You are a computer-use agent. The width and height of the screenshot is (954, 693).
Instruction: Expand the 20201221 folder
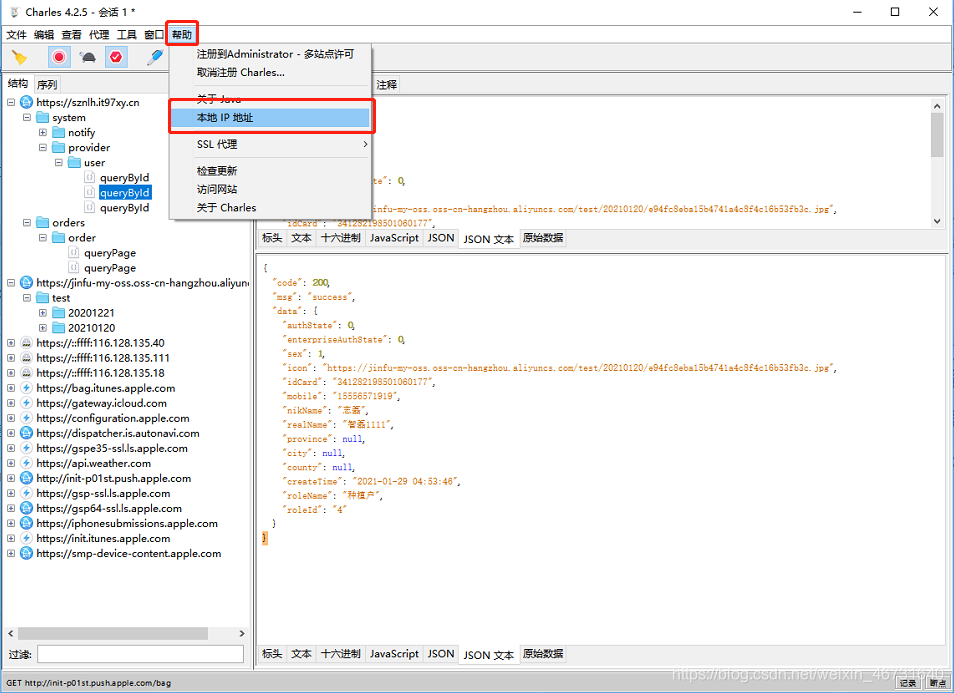click(x=43, y=313)
